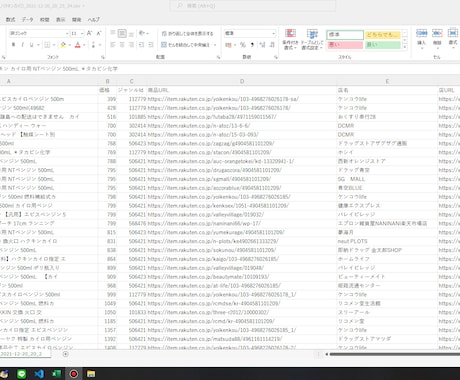
Task: Open Conditional Formatting (条件付き書式)
Action: 290,39
